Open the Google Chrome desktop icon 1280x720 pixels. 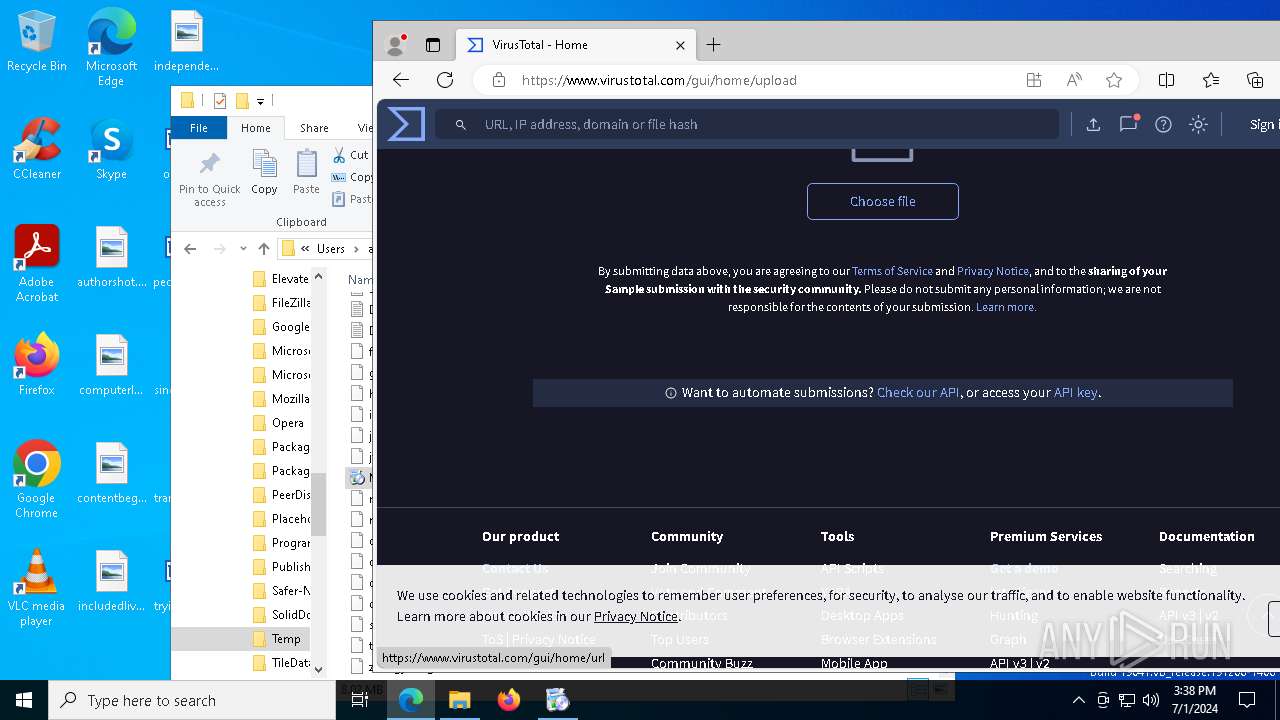(x=37, y=479)
